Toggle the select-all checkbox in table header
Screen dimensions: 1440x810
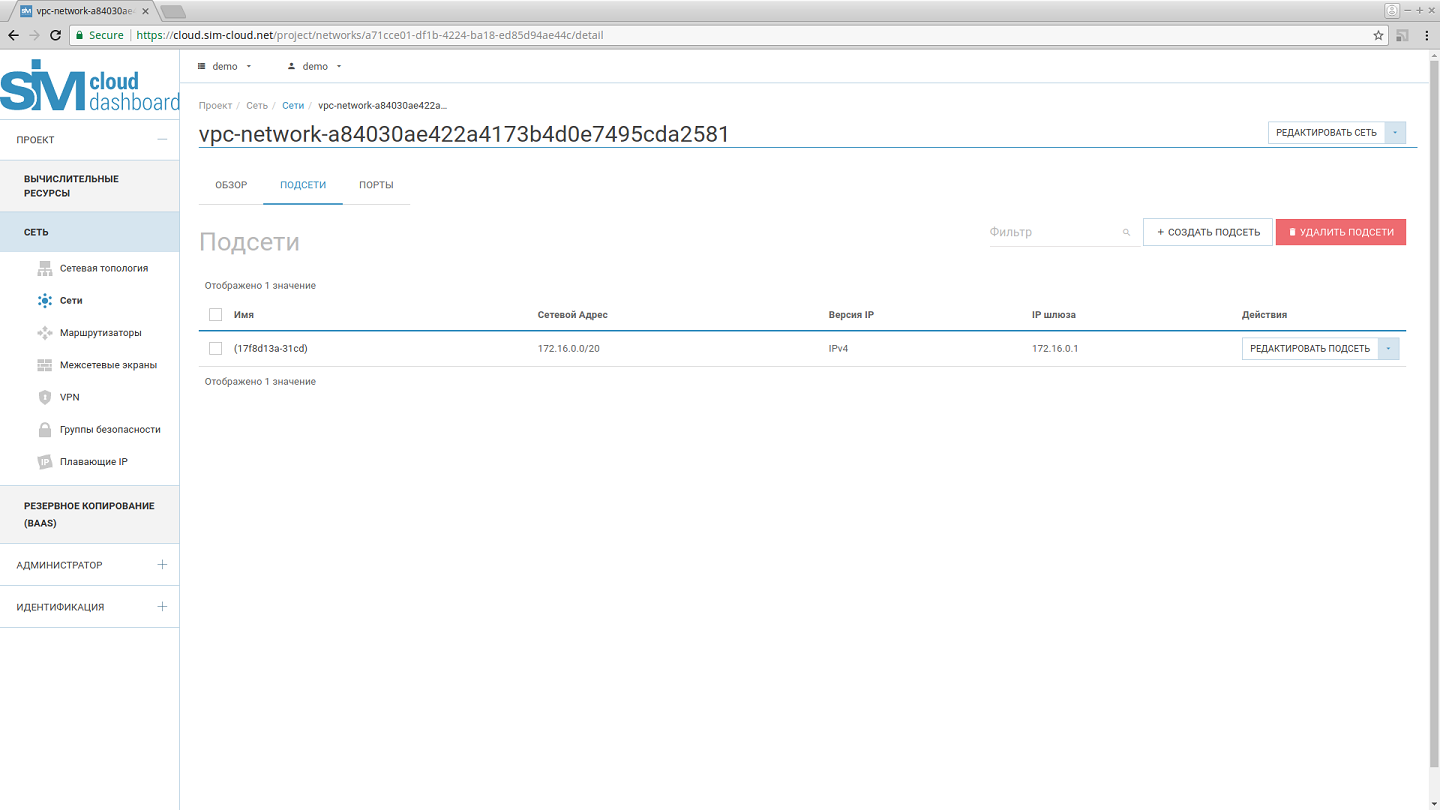coord(215,315)
